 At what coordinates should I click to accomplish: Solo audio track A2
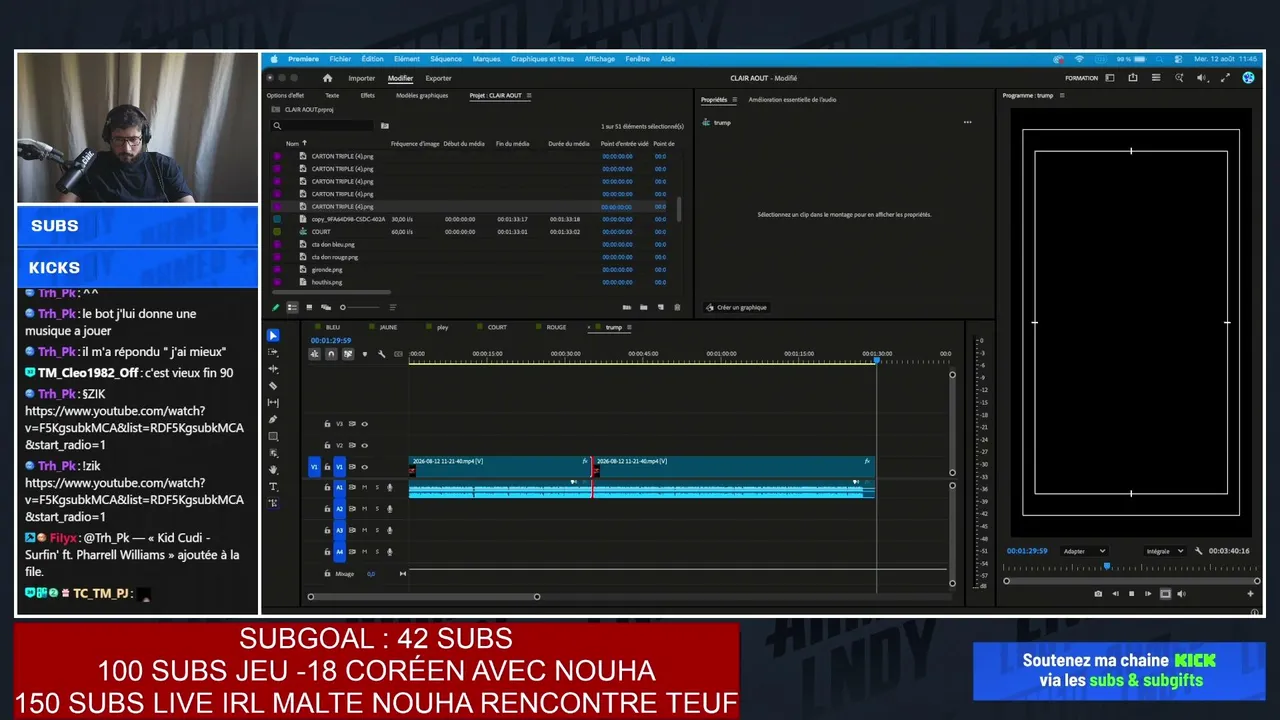(377, 509)
